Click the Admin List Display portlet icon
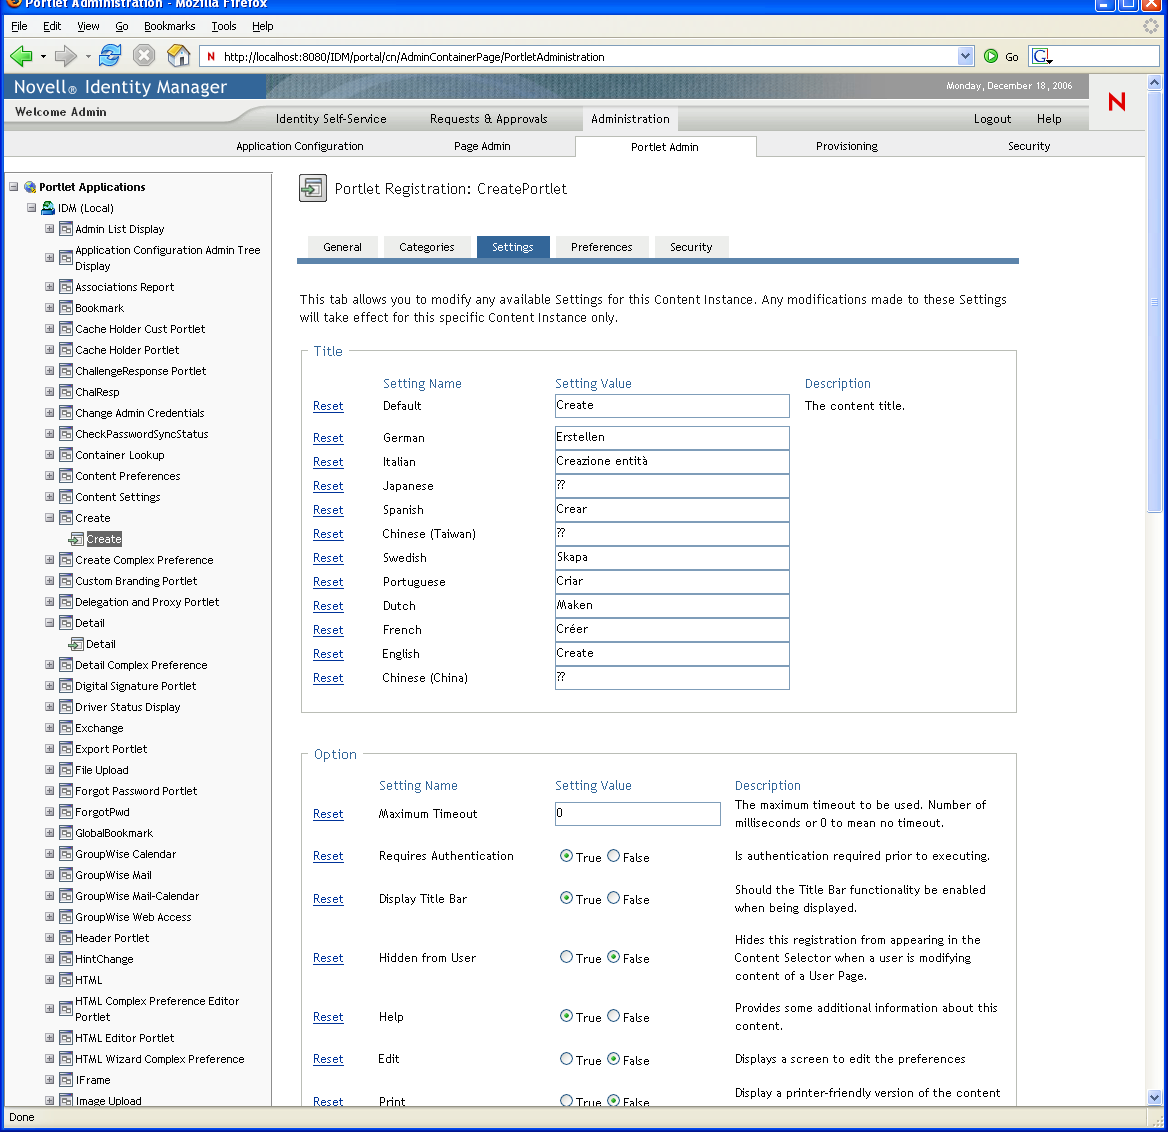 [66, 229]
